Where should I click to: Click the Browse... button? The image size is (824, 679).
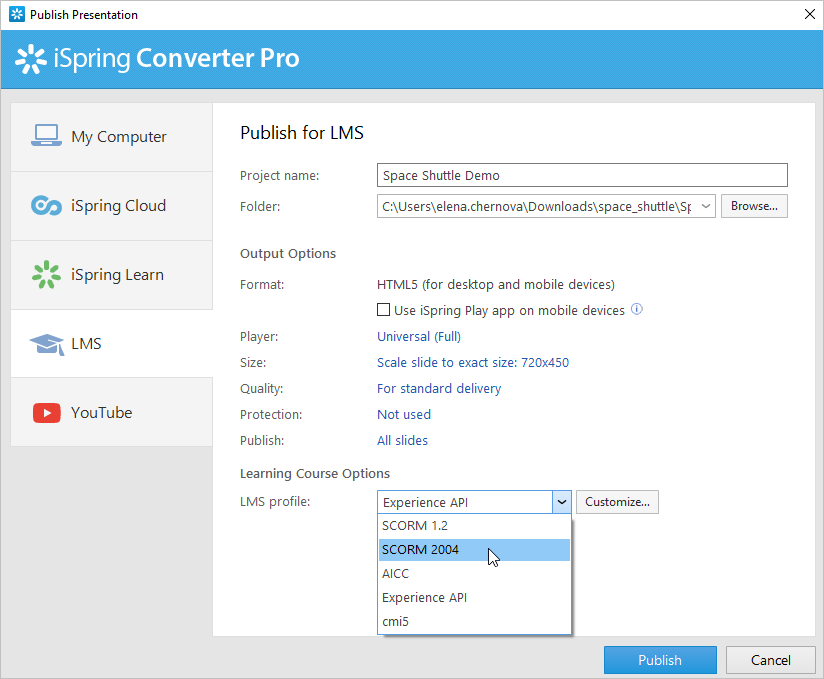(754, 206)
